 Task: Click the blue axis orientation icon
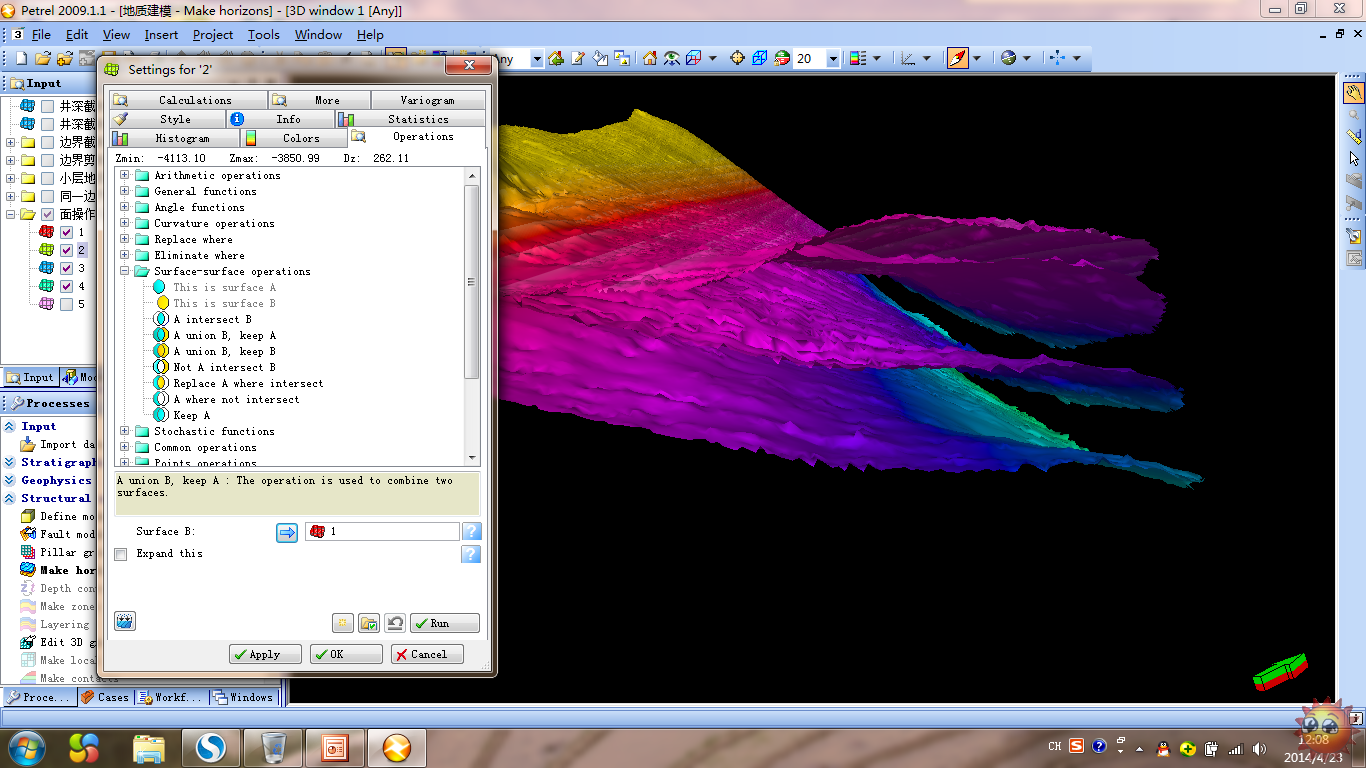click(x=1058, y=59)
